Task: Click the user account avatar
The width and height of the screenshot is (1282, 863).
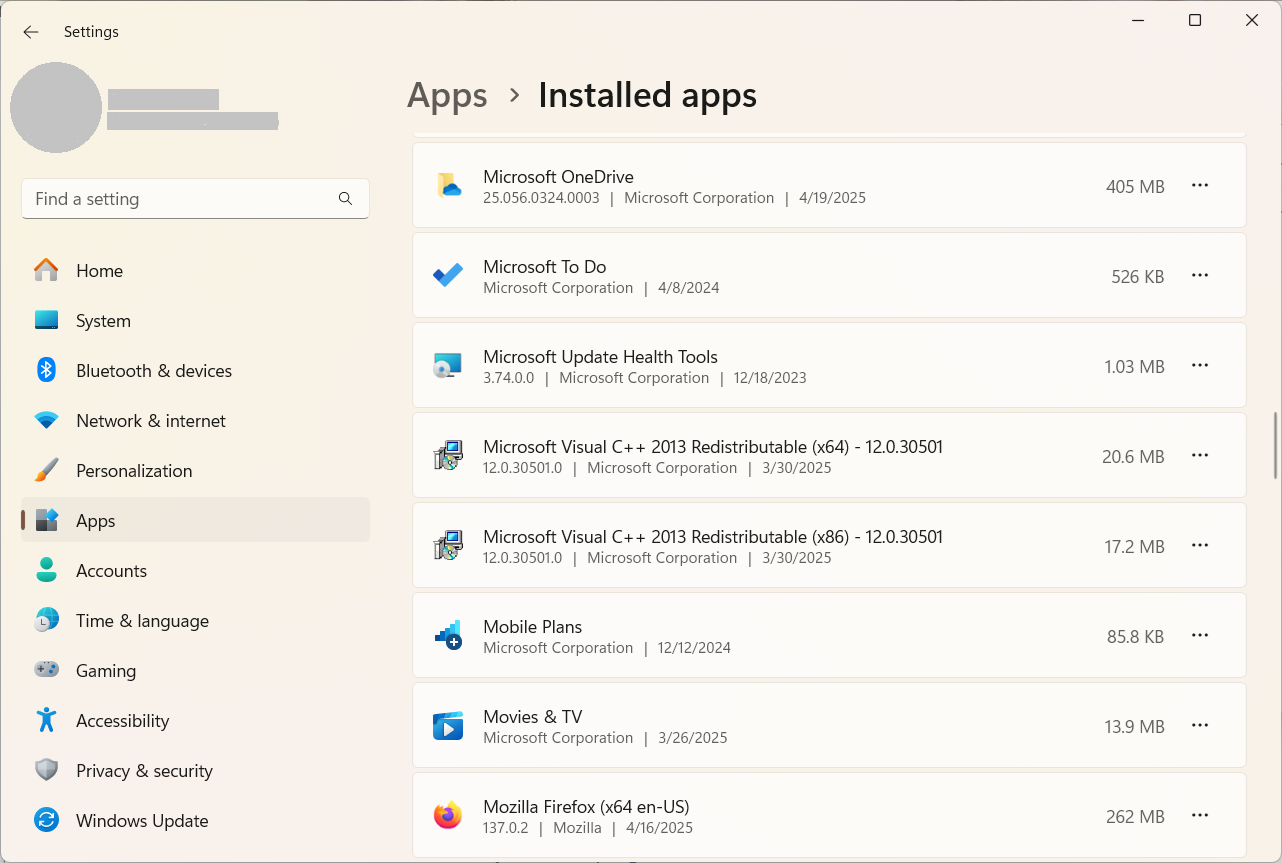Action: pyautogui.click(x=57, y=107)
